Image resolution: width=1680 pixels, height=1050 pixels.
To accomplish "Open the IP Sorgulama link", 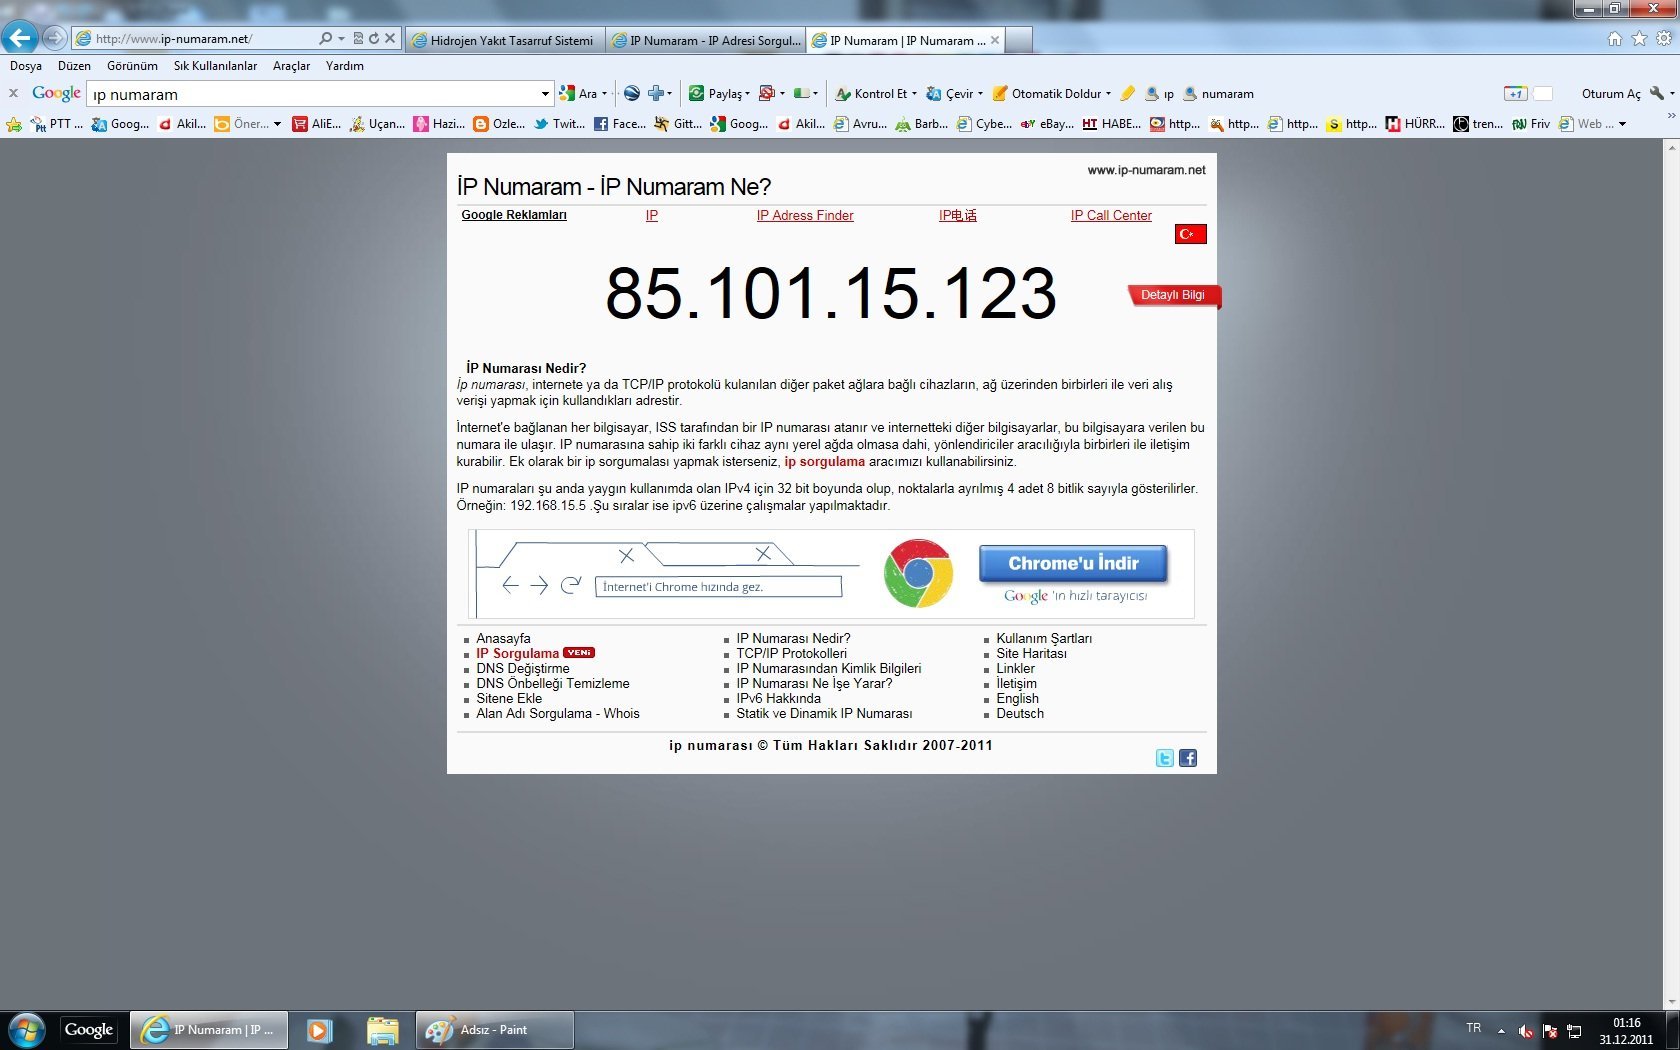I will tap(517, 654).
